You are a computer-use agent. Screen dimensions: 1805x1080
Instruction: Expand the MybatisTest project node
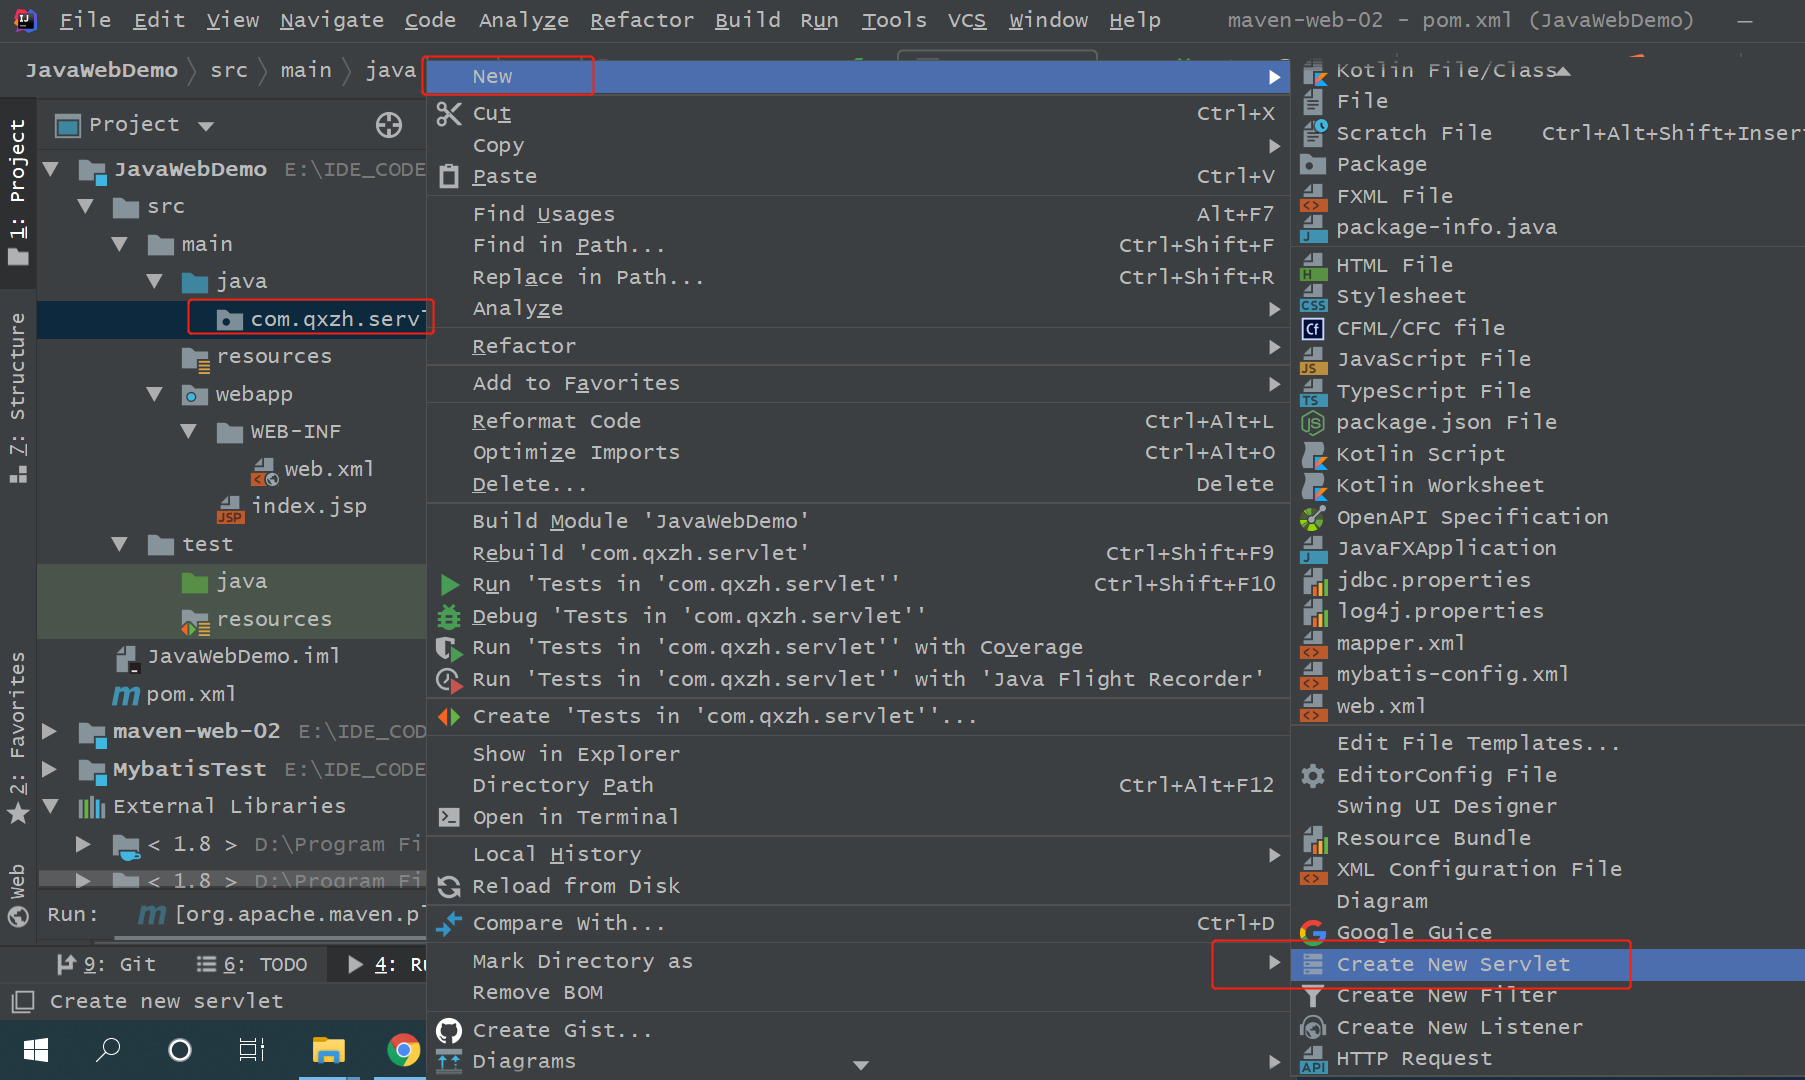point(49,770)
